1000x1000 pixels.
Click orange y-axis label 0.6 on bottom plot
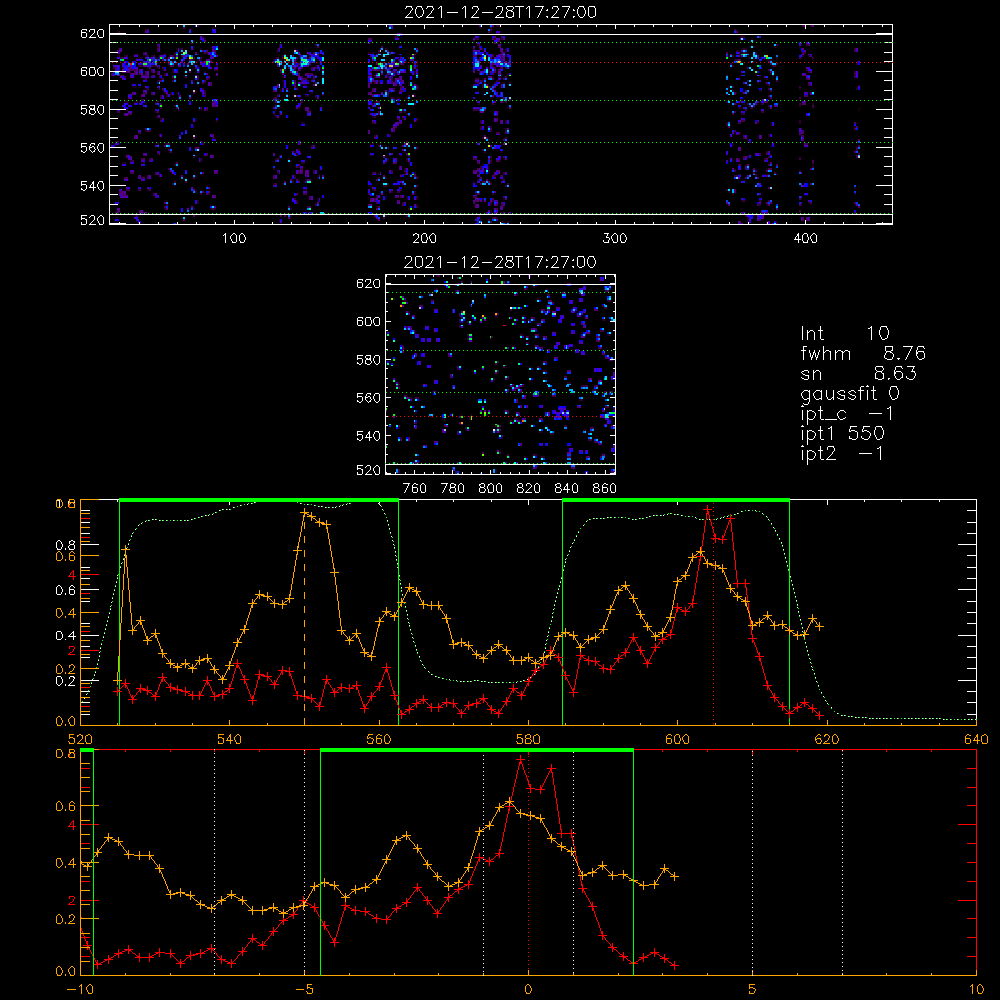coord(66,806)
